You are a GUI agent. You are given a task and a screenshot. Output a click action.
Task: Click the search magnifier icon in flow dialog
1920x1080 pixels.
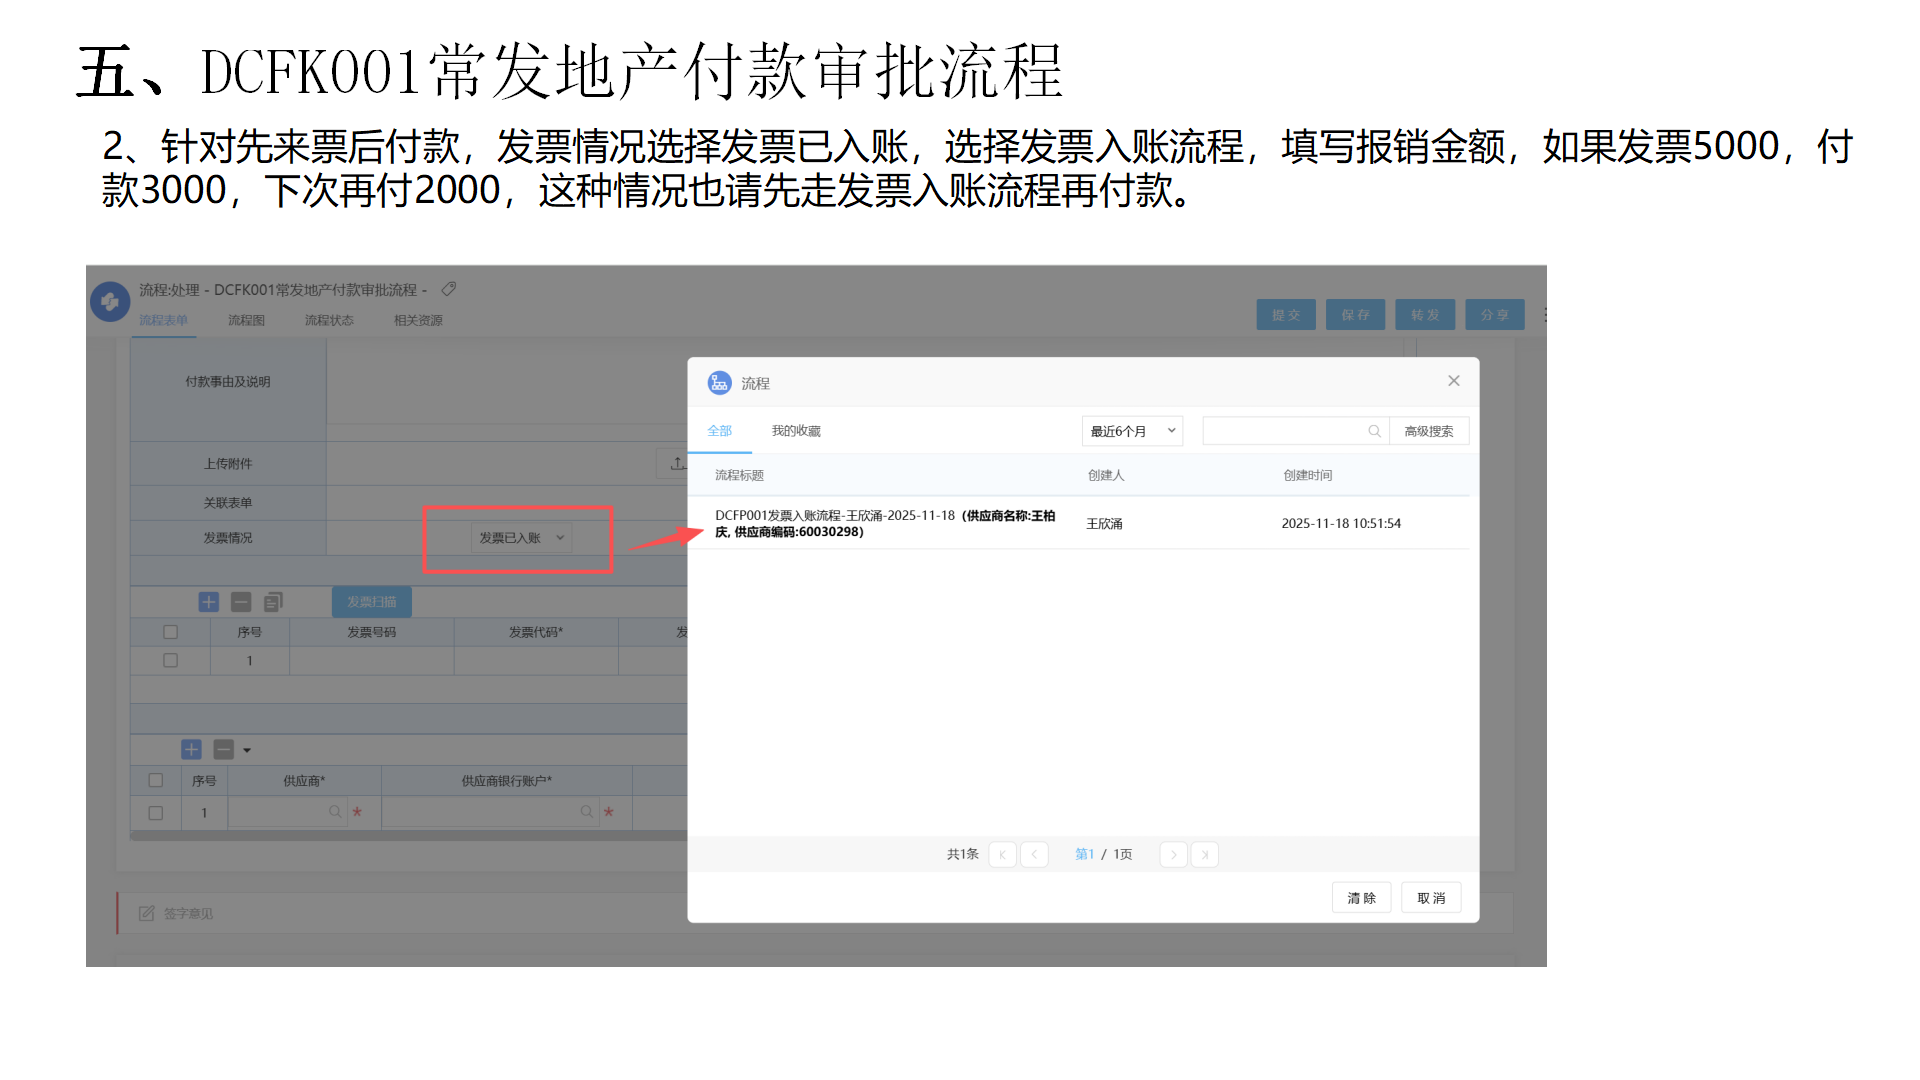[x=1374, y=431]
